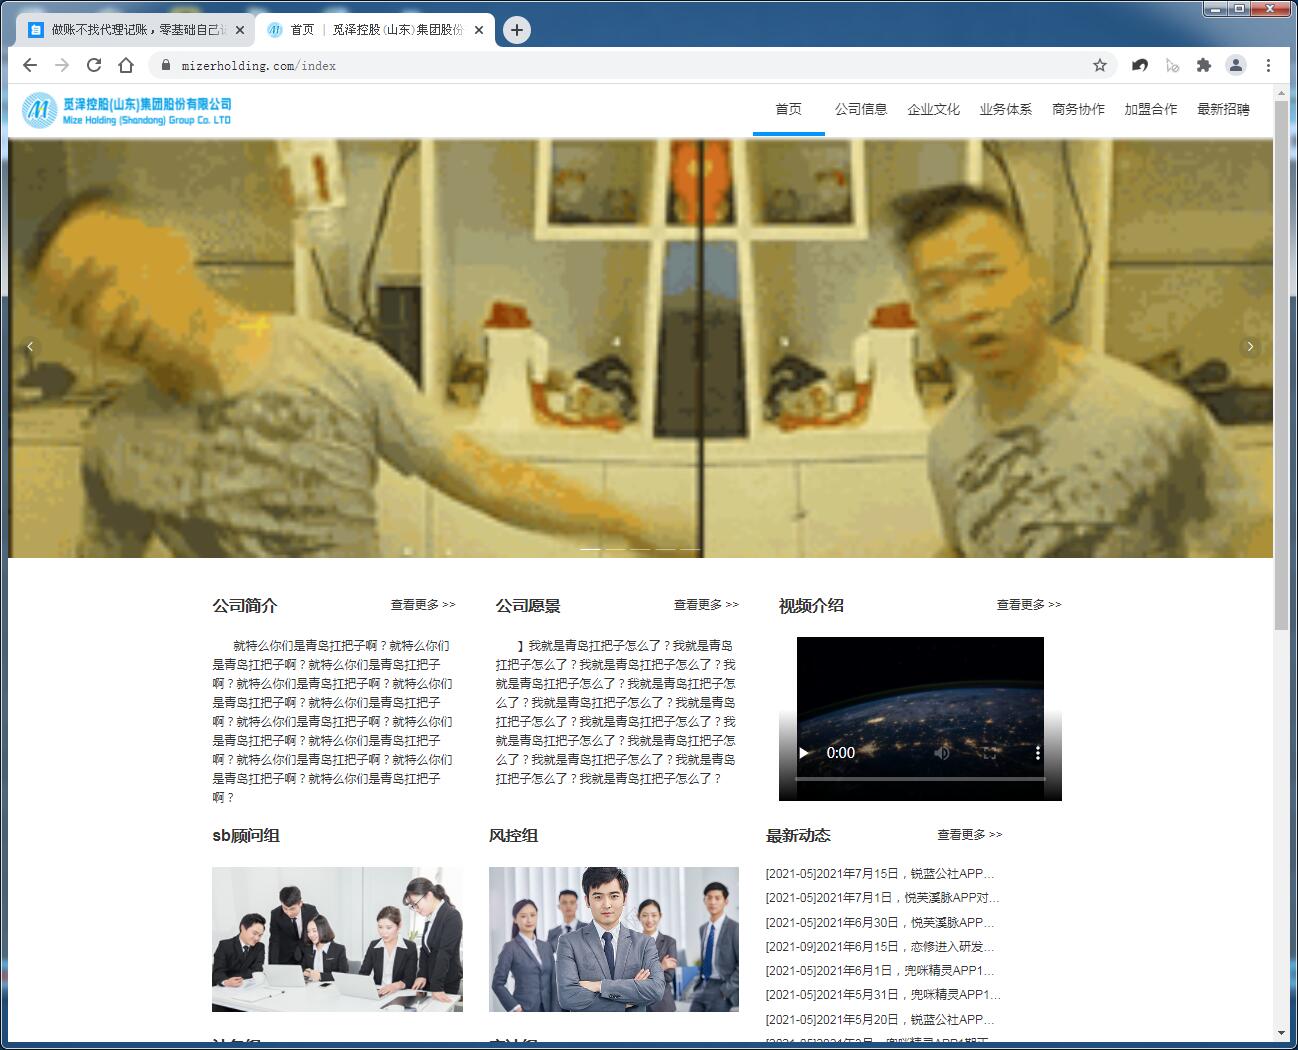Open 最新招聘 navigation menu item
The height and width of the screenshot is (1050, 1298).
point(1223,109)
